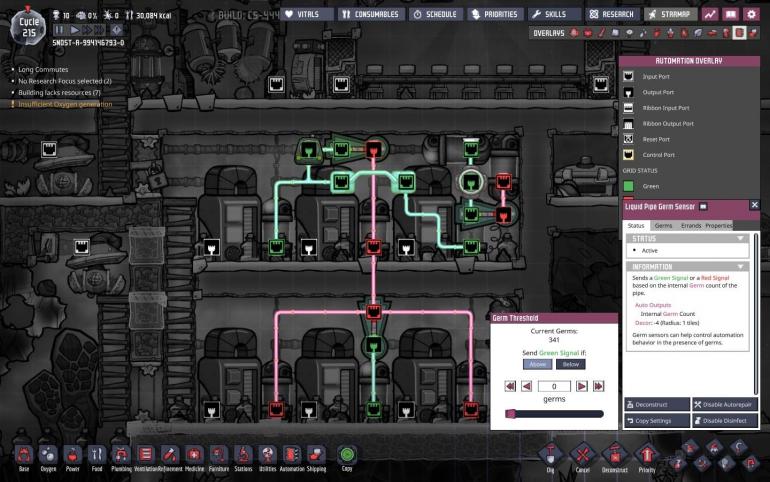The width and height of the screenshot is (770, 482).
Task: Open the Automation build category
Action: click(x=292, y=456)
